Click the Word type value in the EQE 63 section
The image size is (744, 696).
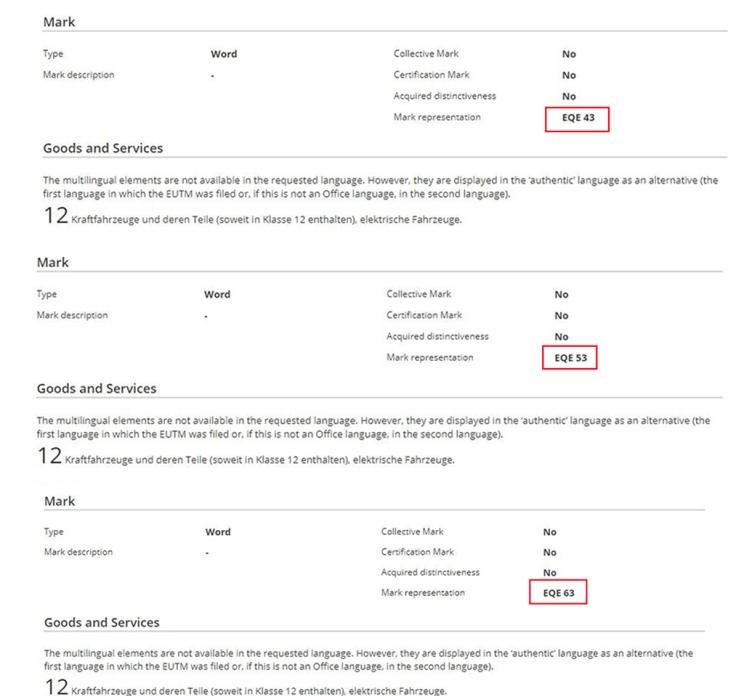pos(217,532)
